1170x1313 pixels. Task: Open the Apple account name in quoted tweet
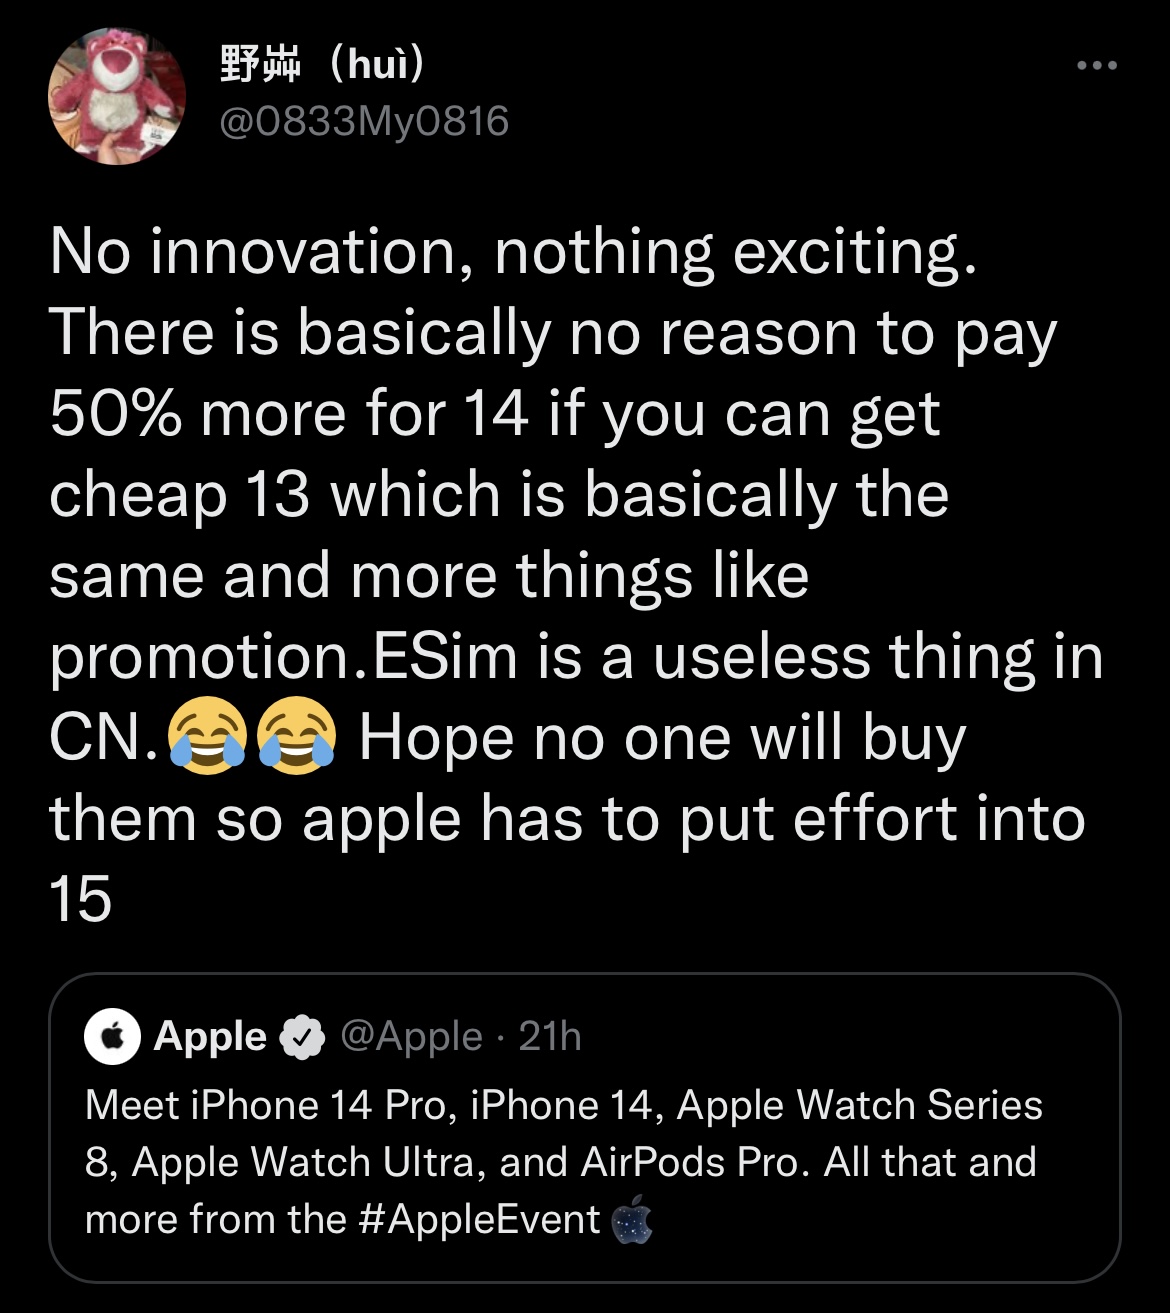click(210, 1037)
